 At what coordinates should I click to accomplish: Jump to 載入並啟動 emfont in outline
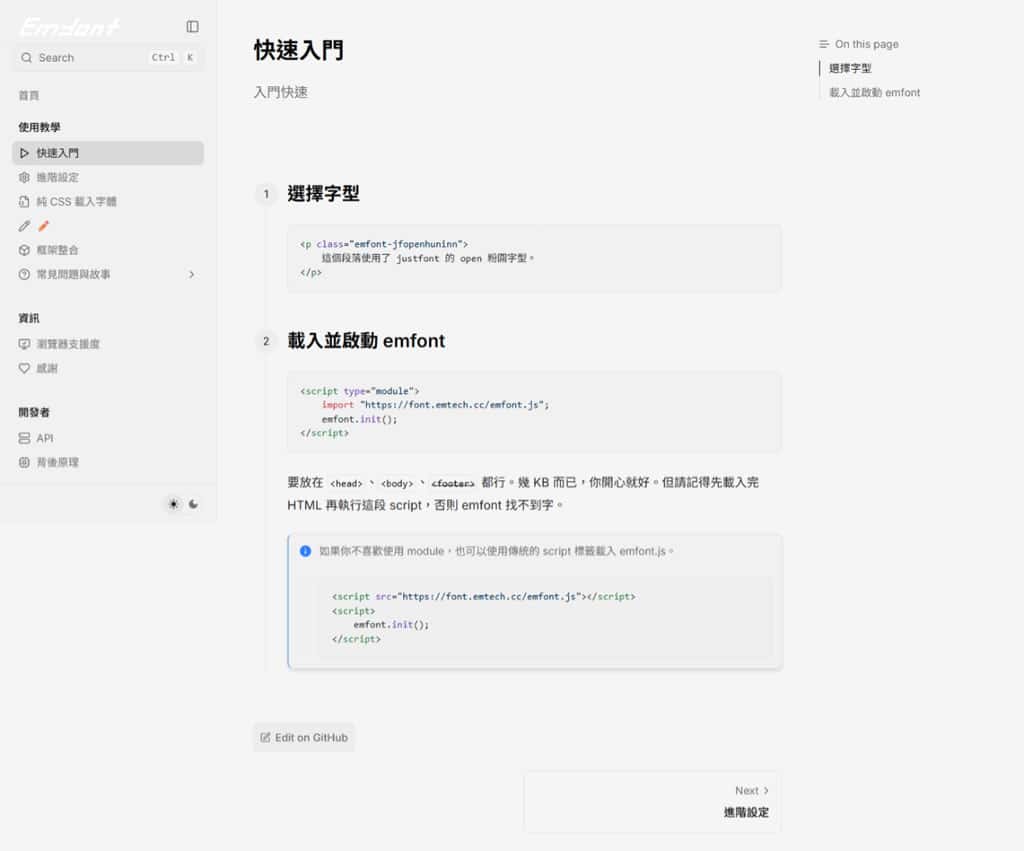point(874,93)
